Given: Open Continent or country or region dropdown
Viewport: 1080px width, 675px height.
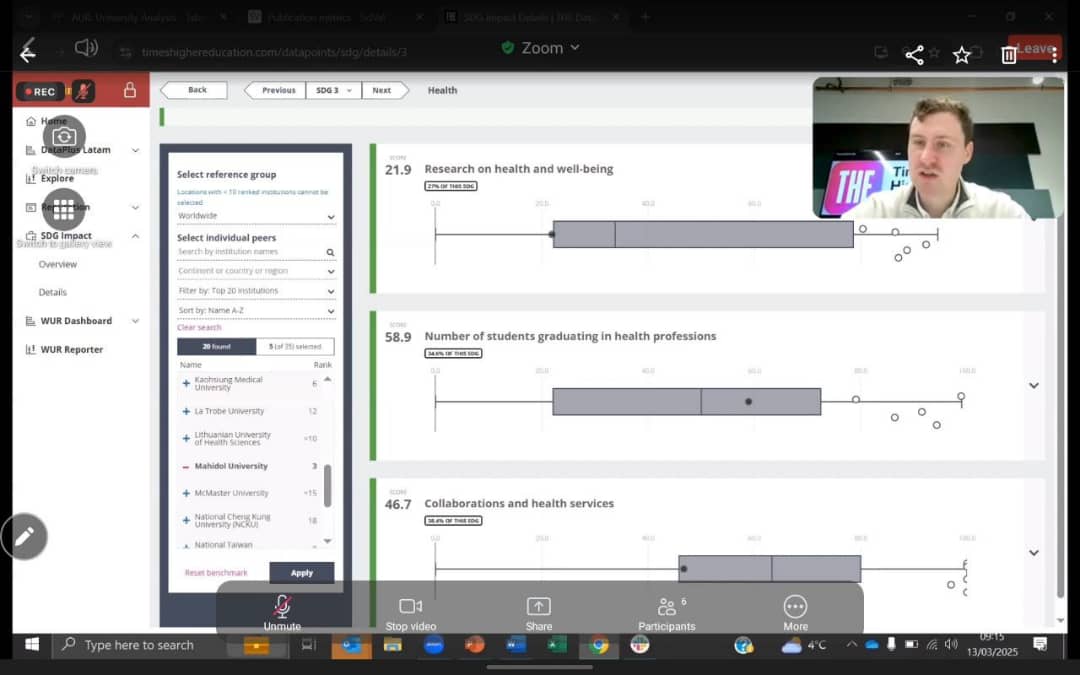Looking at the screenshot, I should point(256,271).
